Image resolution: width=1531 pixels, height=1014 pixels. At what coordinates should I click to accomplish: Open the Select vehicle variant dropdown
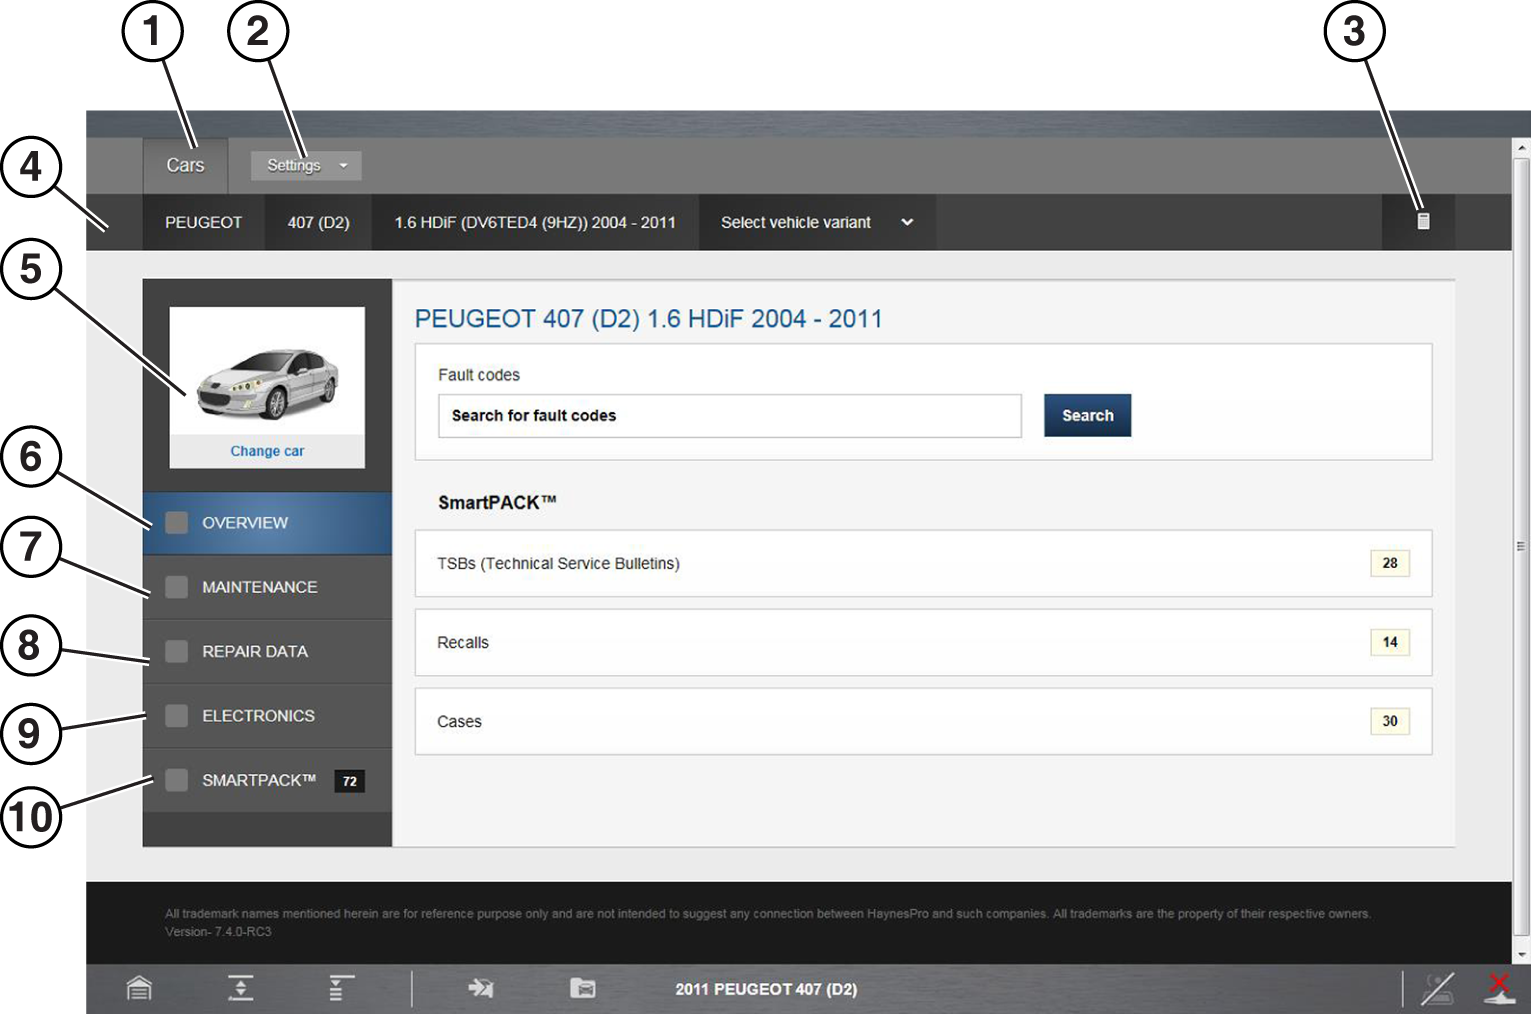pos(816,222)
